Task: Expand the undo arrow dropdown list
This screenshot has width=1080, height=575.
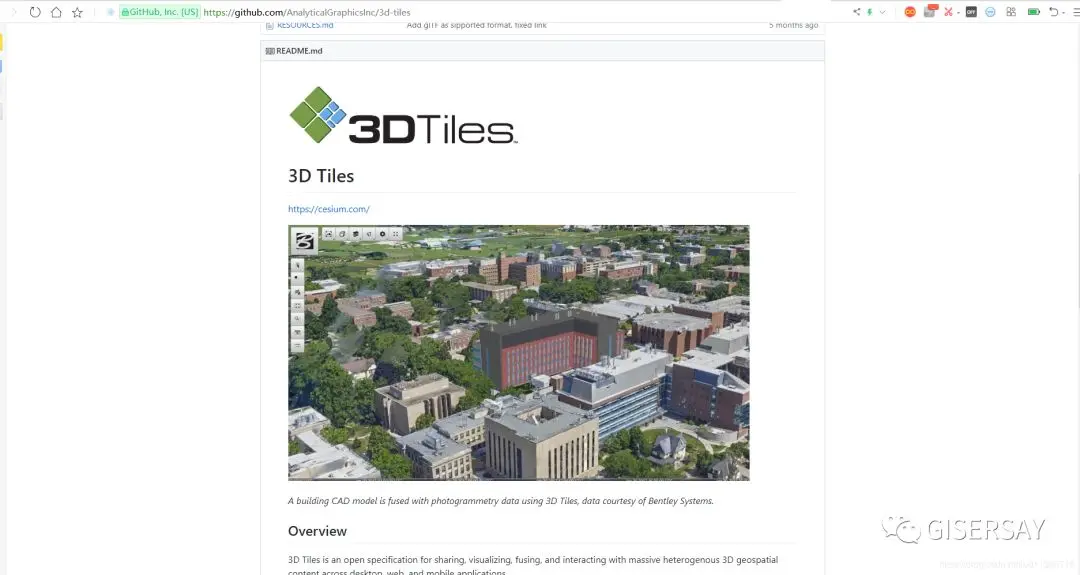Action: click(x=1063, y=12)
